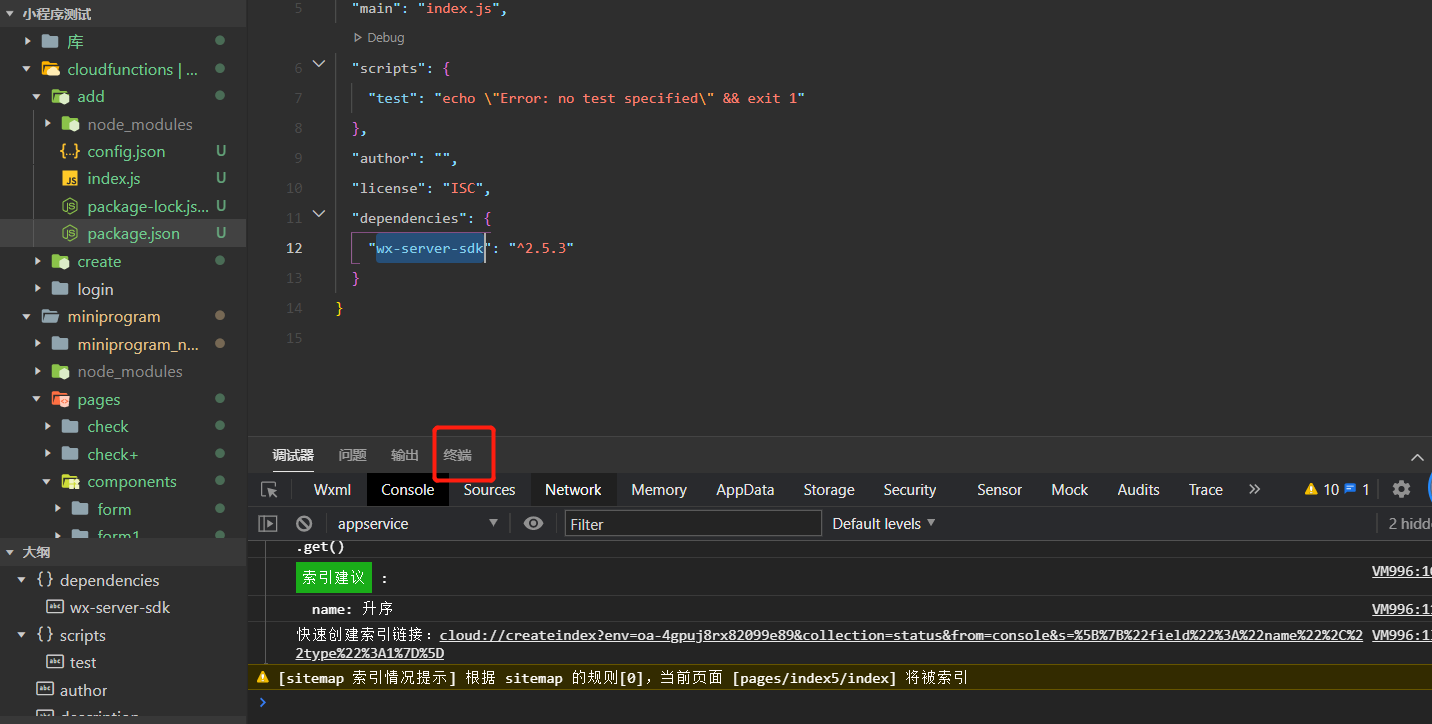Switch to the Network tab
1432x724 pixels.
[573, 489]
